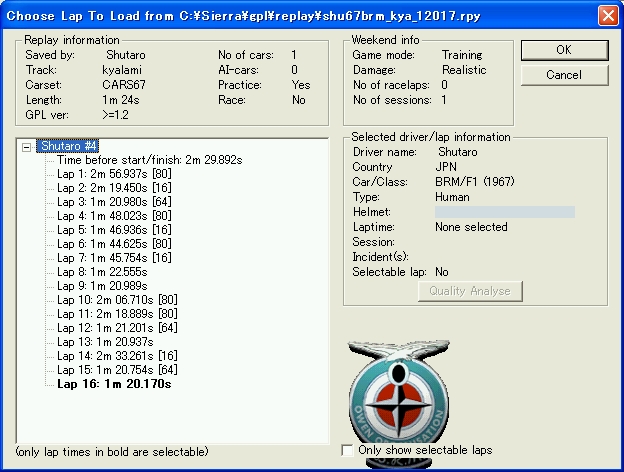
Task: Collapse the Shutaro #4 tree node
Action: [x=26, y=147]
